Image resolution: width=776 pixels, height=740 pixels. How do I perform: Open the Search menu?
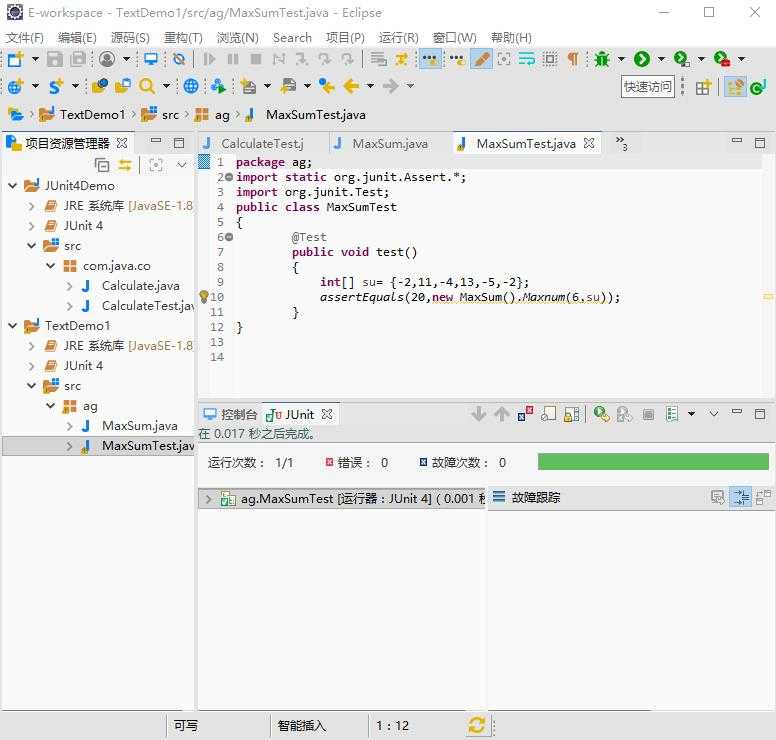(x=292, y=38)
